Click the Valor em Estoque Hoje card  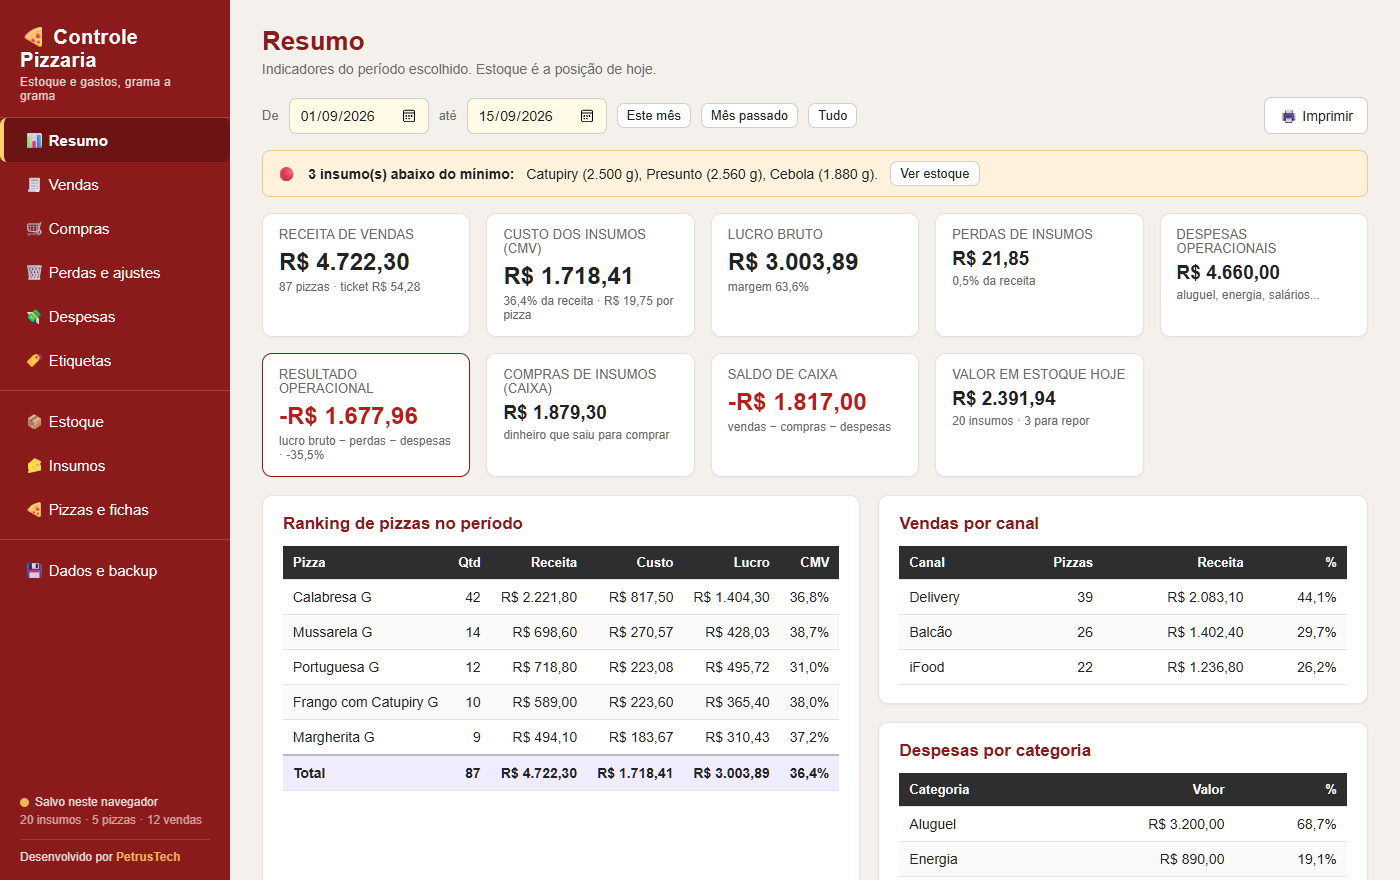pos(1039,415)
